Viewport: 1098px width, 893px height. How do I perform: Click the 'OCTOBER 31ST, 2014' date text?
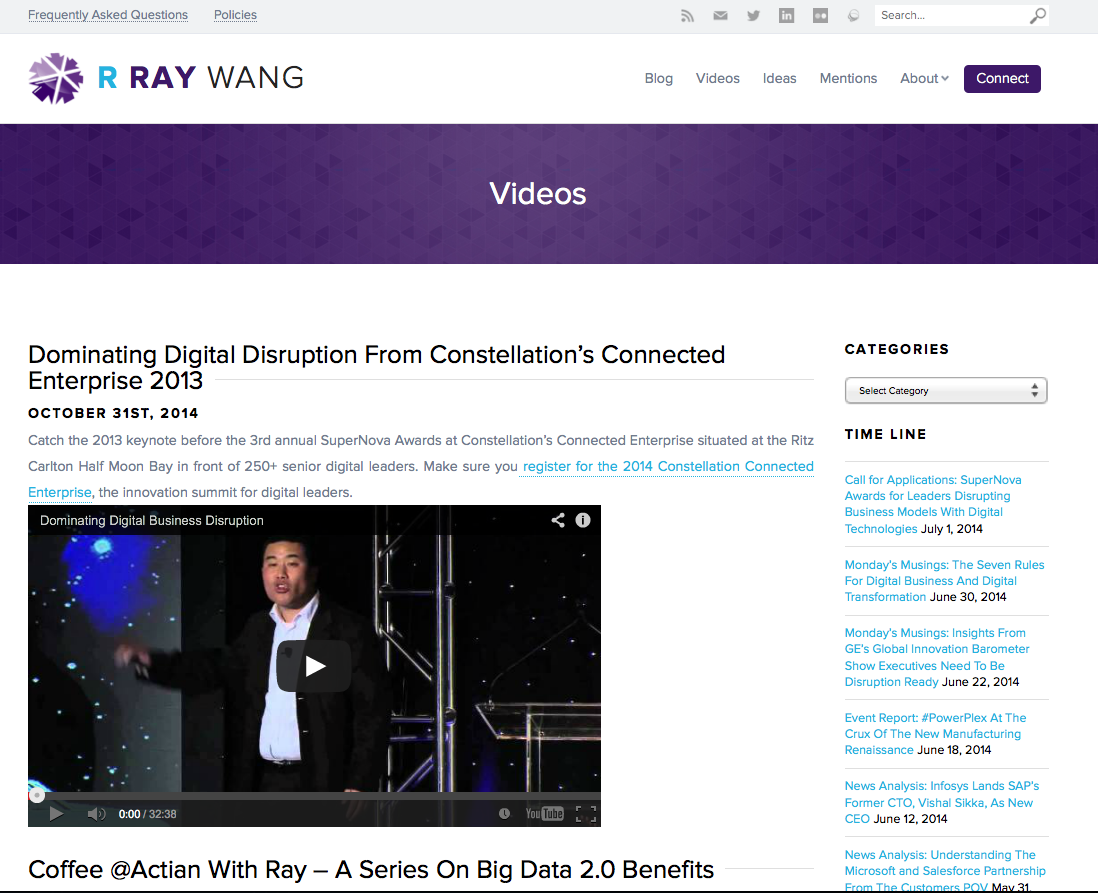point(113,413)
